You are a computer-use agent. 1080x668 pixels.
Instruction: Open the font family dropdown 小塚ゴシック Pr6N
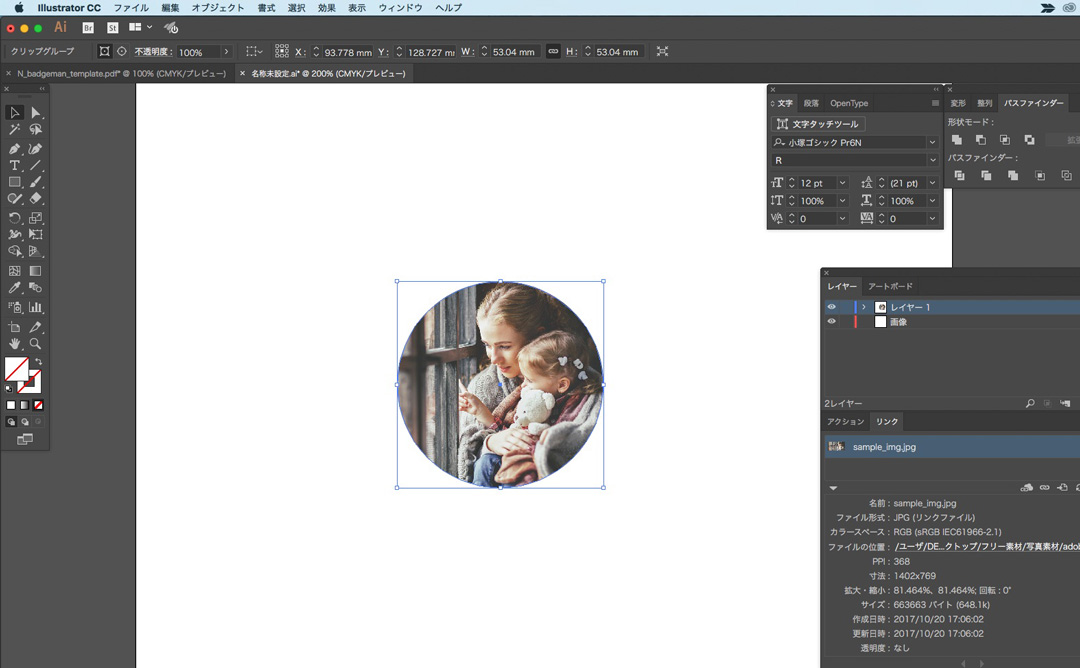pos(933,143)
